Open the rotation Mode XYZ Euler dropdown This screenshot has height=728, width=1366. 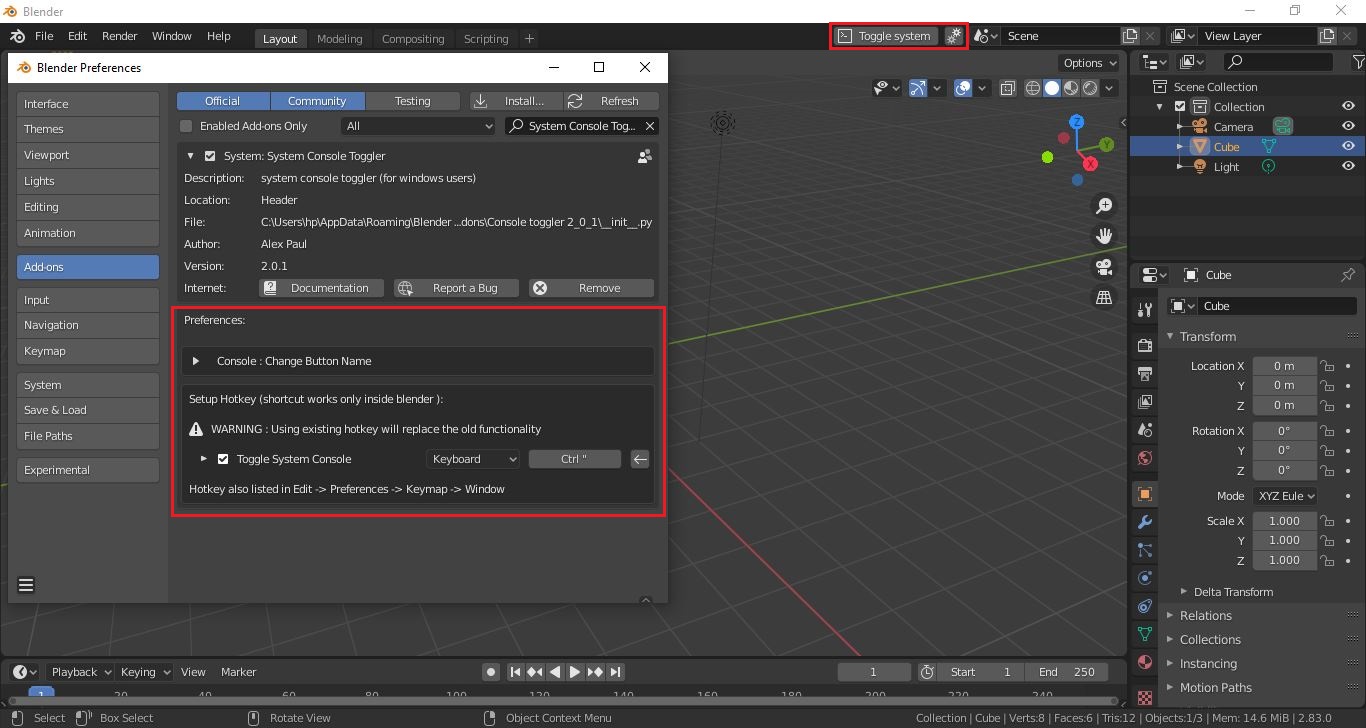pyautogui.click(x=1285, y=496)
